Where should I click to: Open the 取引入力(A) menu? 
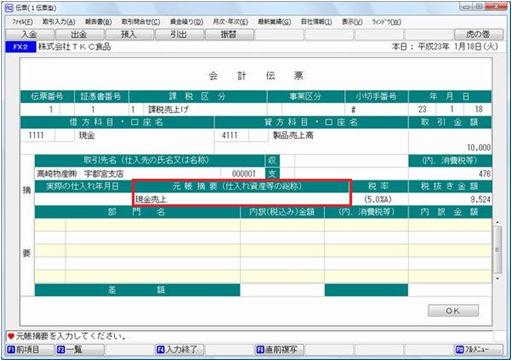click(x=59, y=22)
